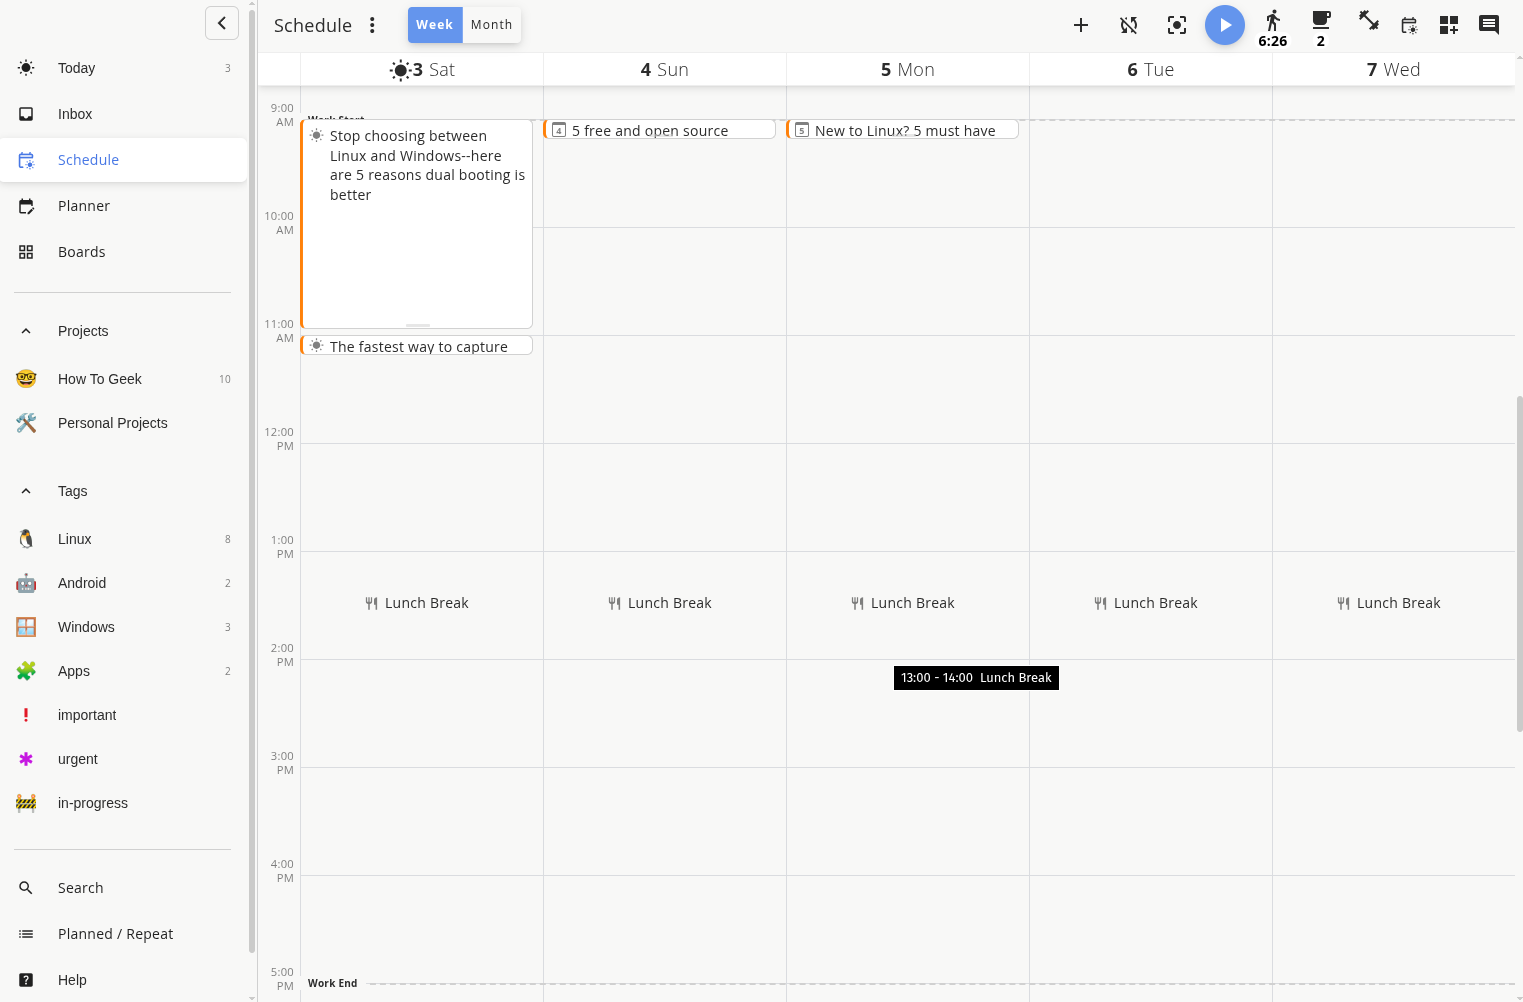Click the '6 Tue' day header

coord(1151,69)
